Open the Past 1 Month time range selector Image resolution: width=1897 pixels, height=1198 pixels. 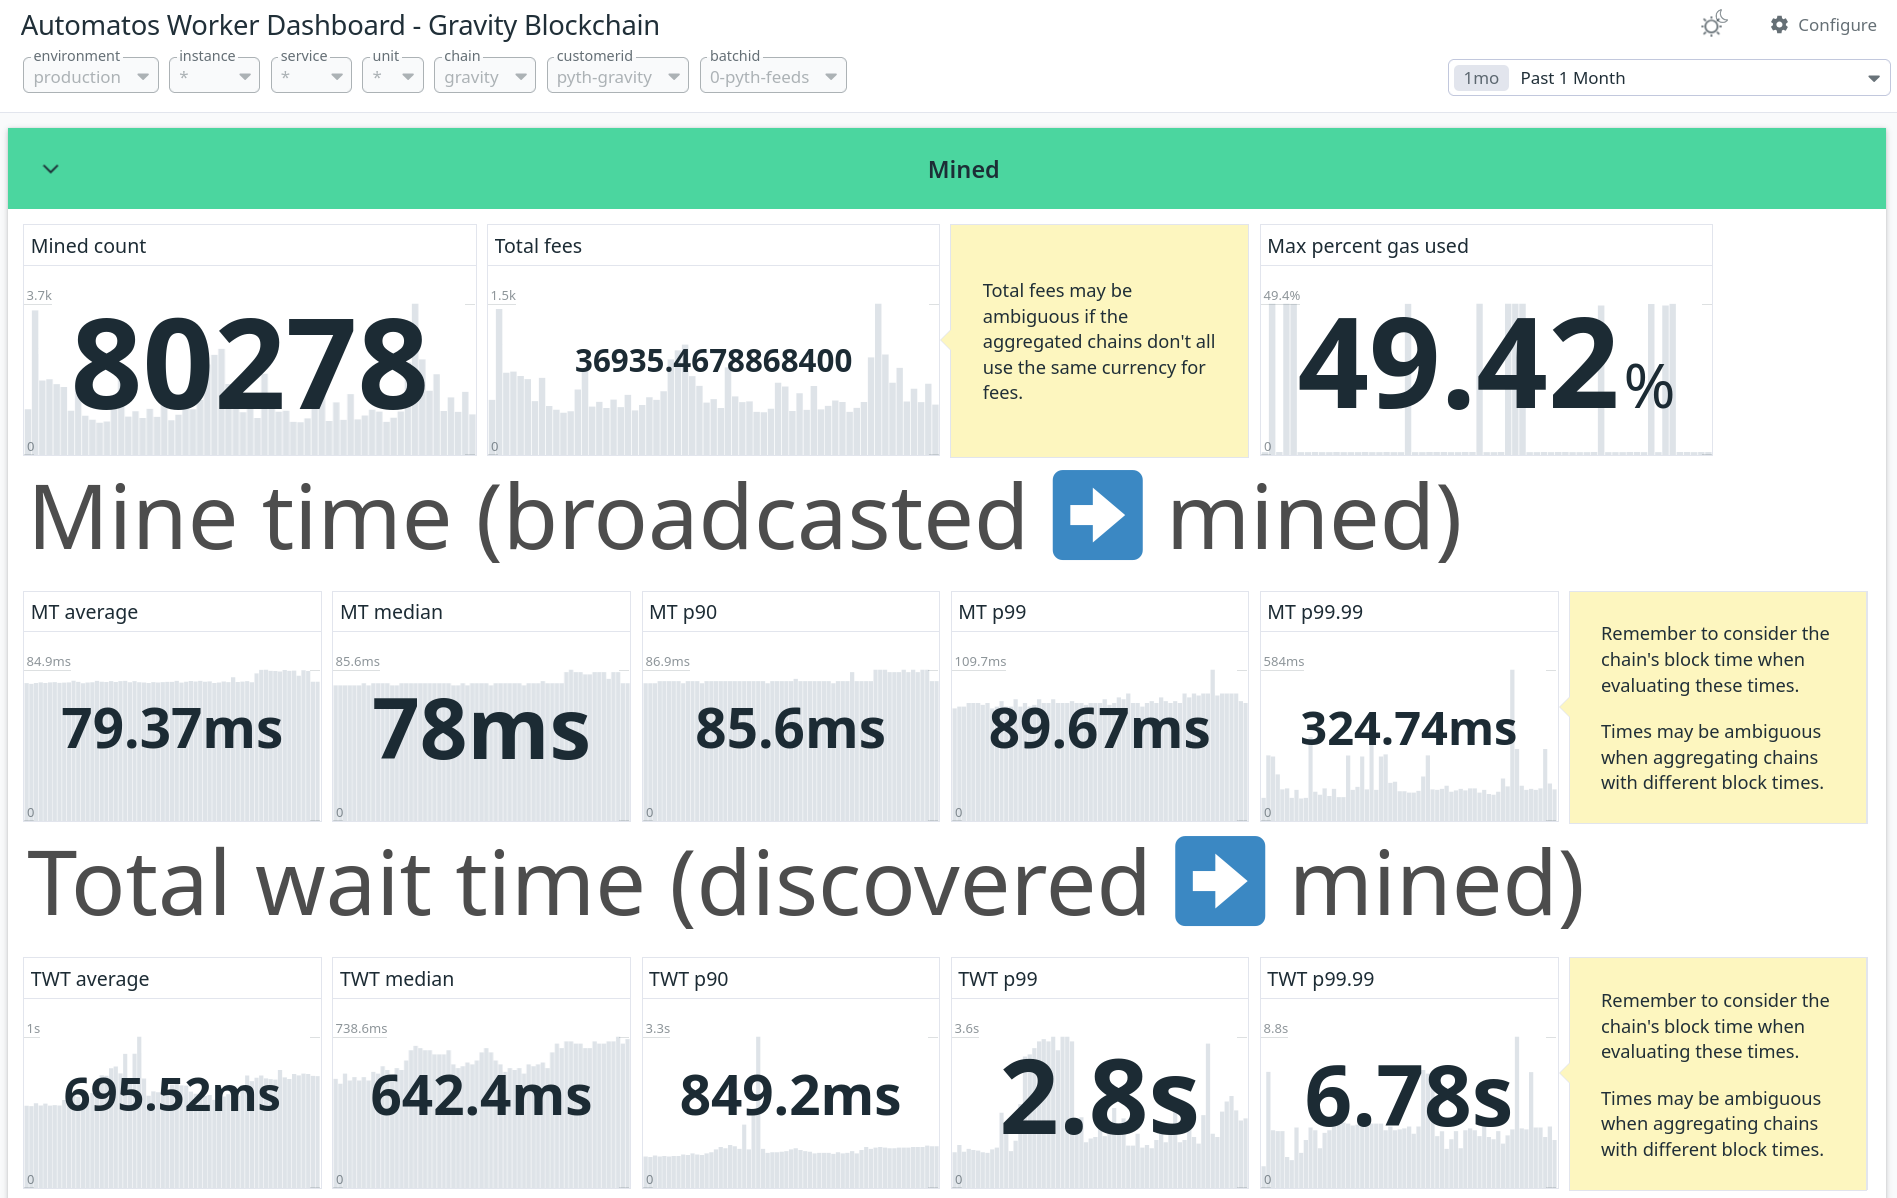click(1669, 78)
